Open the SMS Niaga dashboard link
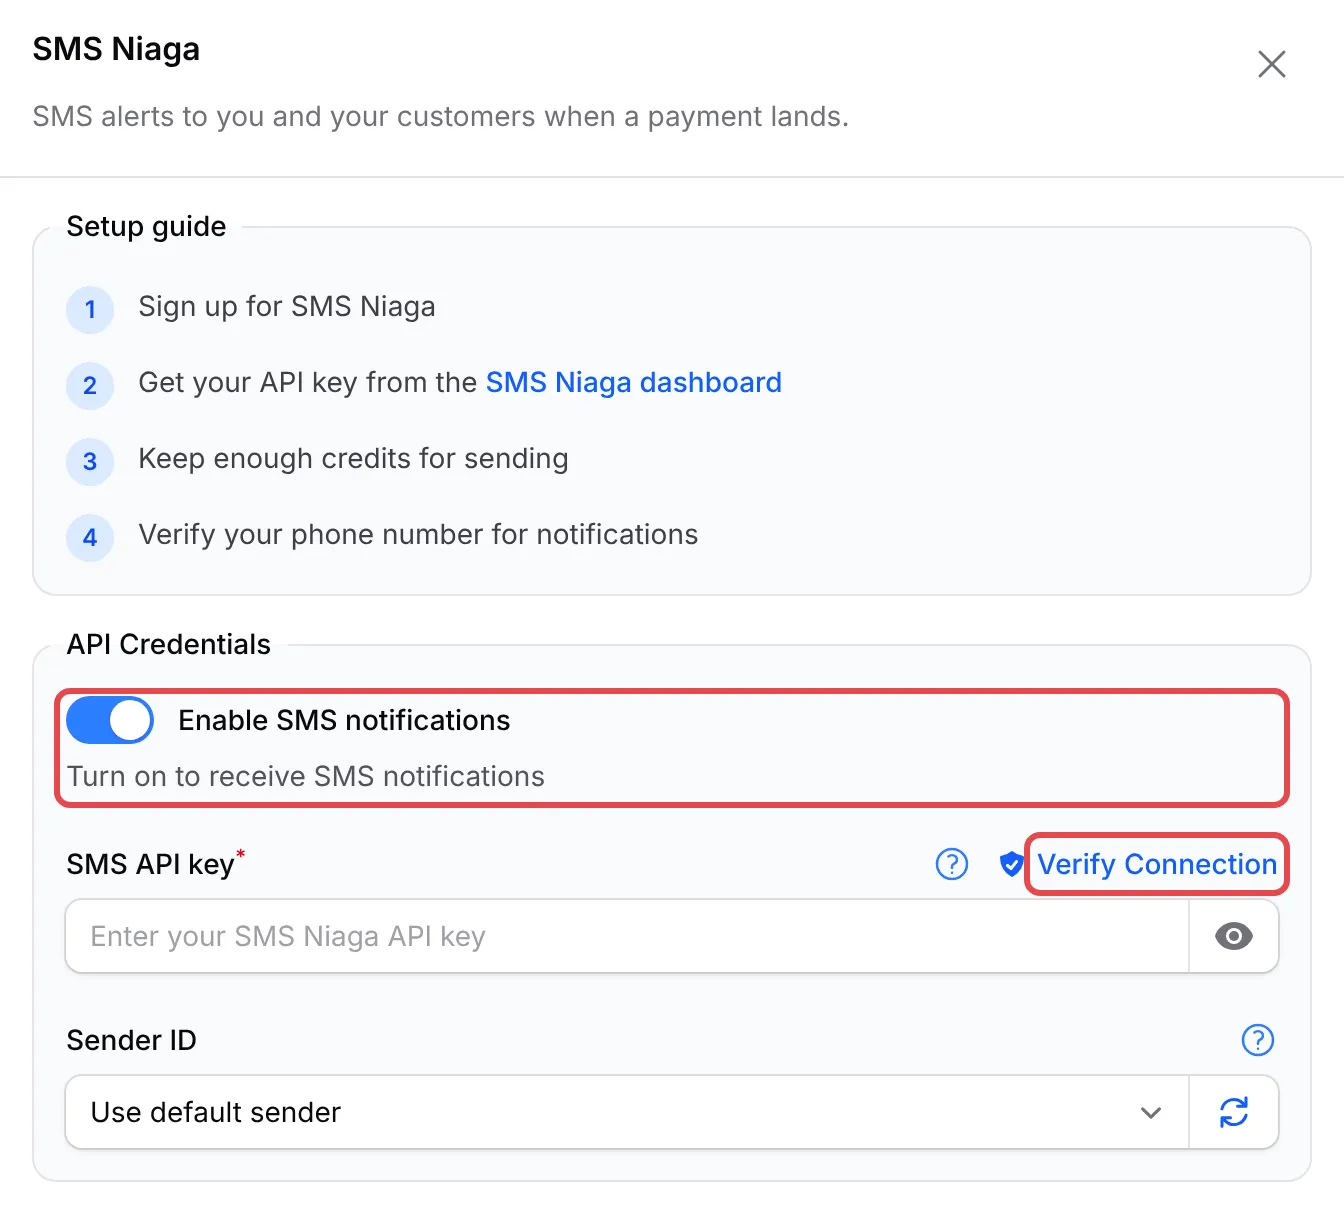 pyautogui.click(x=634, y=382)
